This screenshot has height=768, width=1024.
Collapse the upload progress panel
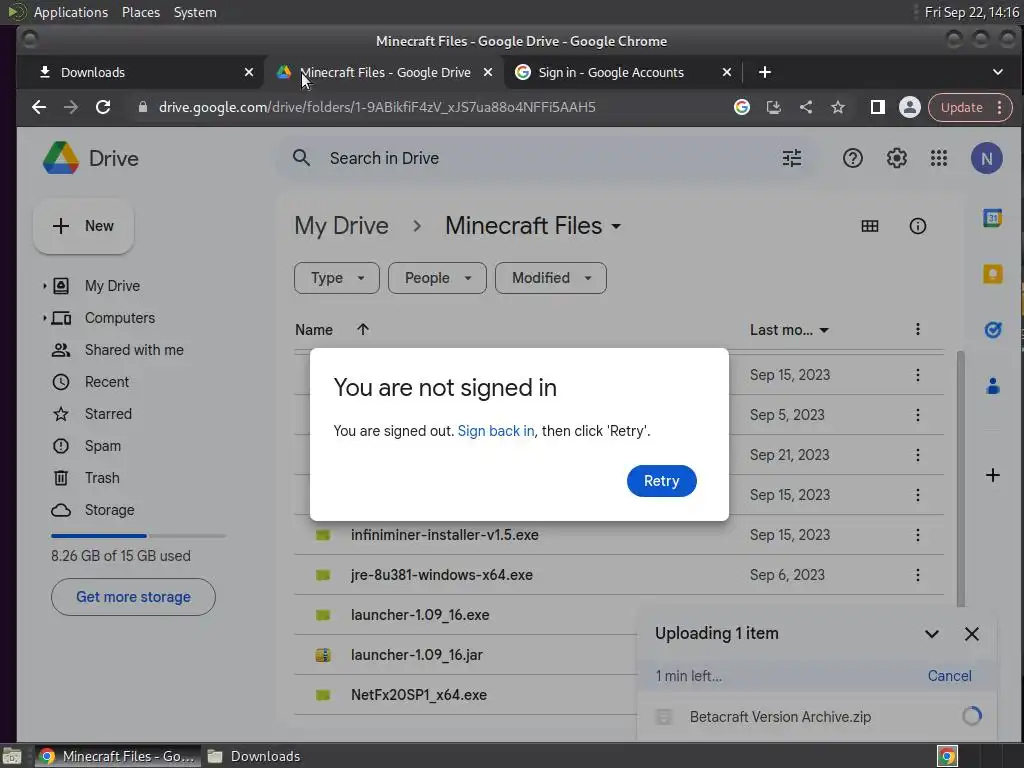pyautogui.click(x=932, y=633)
